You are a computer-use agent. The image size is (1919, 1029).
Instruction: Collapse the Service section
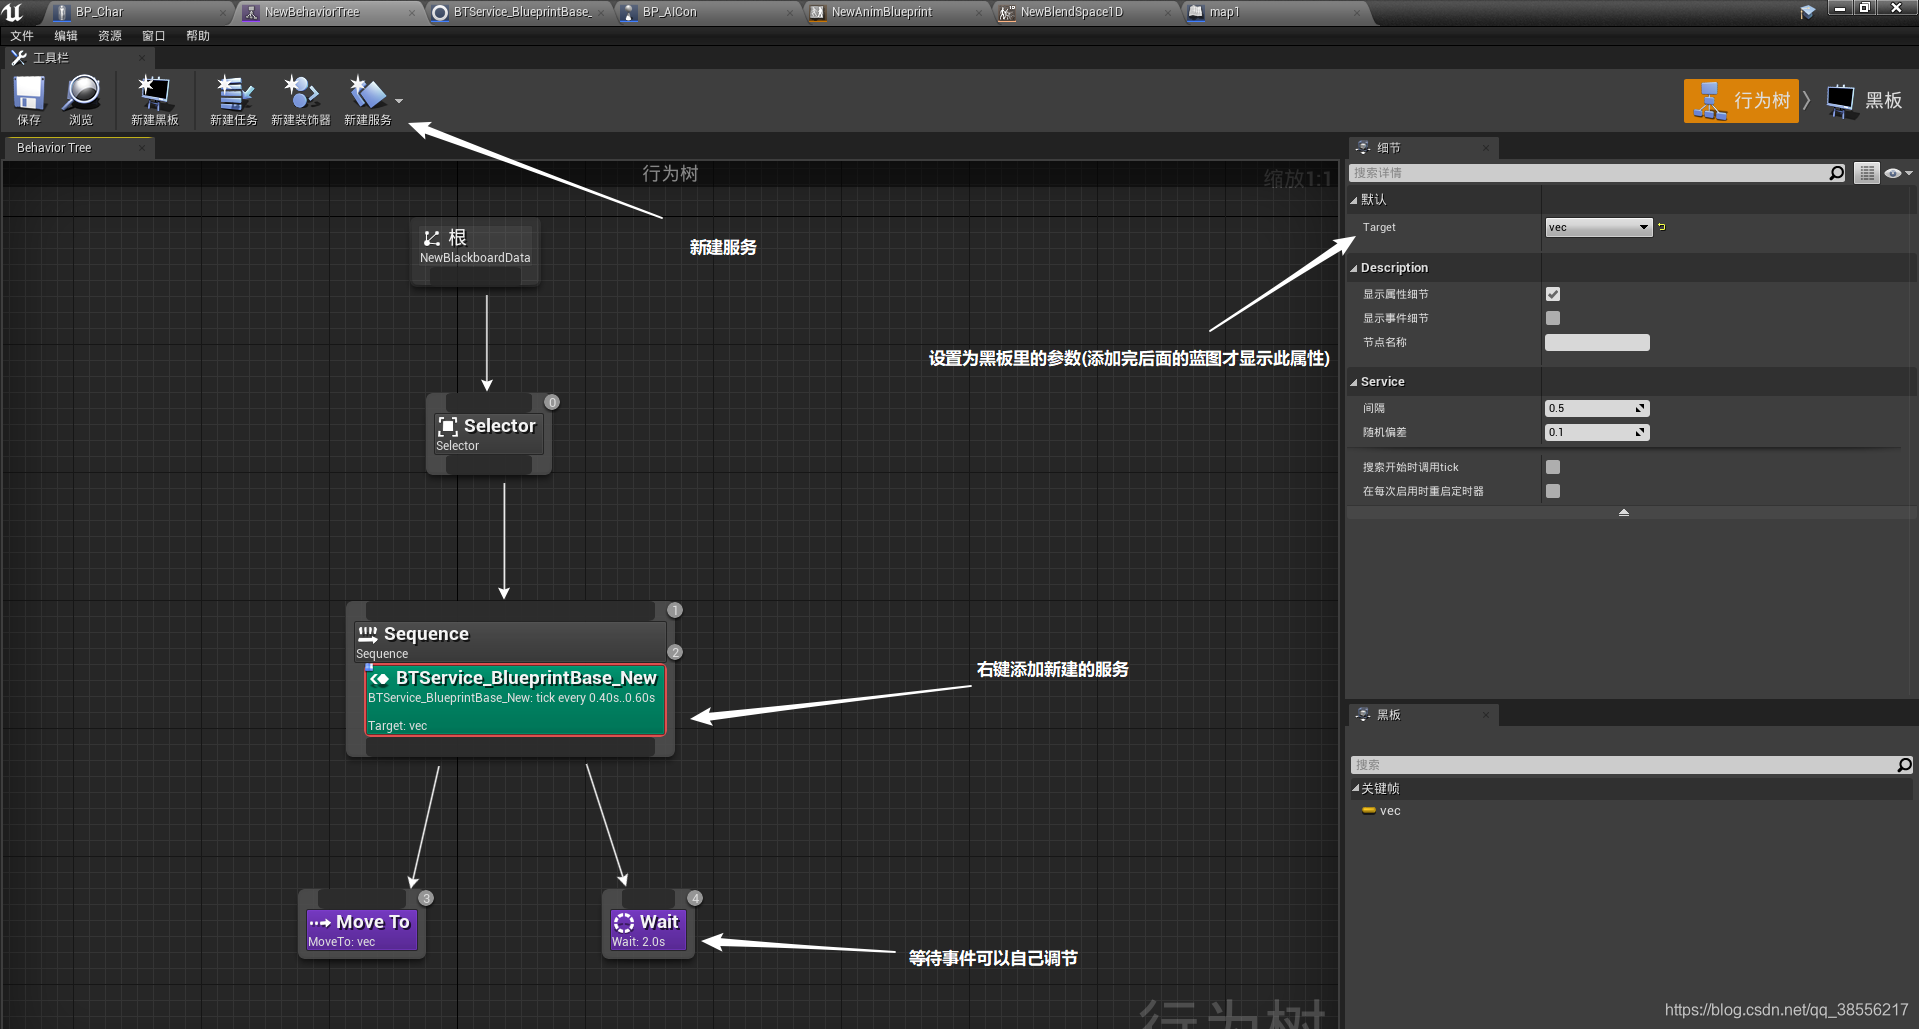pos(1354,382)
